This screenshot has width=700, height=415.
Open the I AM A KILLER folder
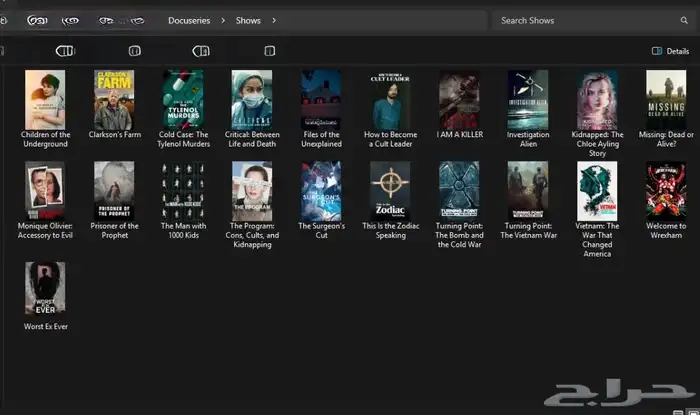459,104
